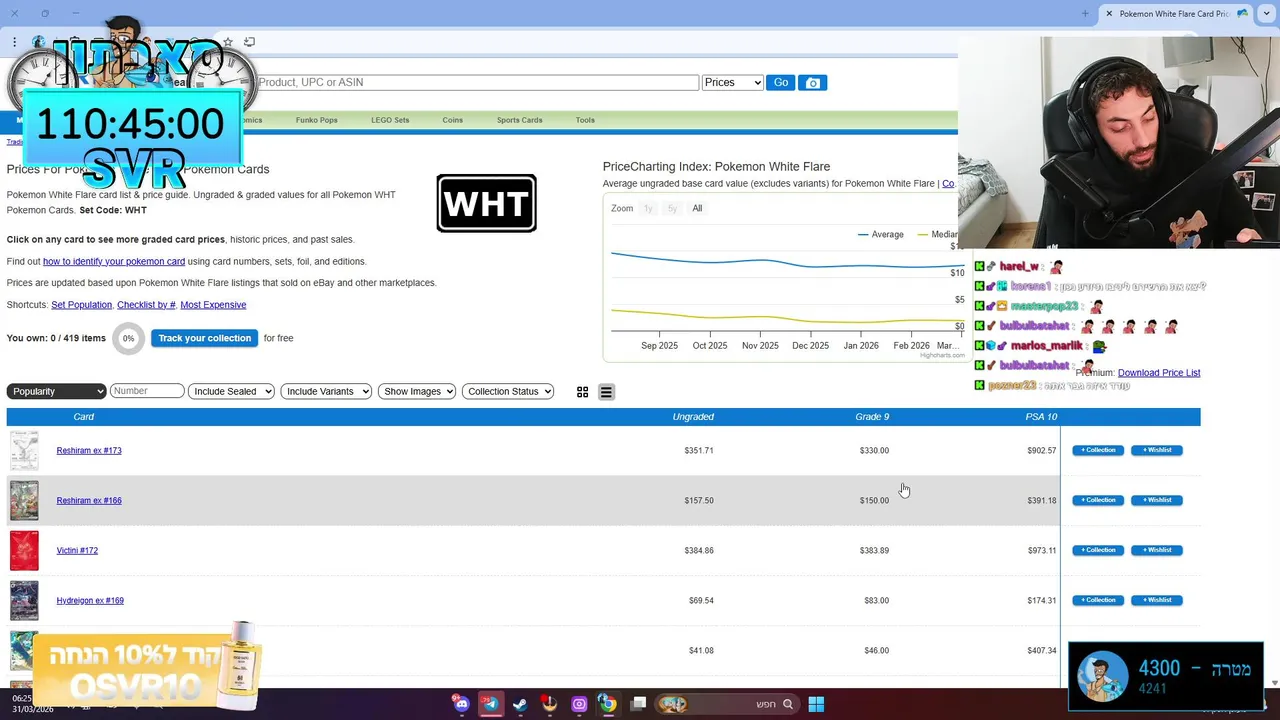Screen dimensions: 1280x720
Task: Open the Set Population shortcut link
Action: (x=81, y=305)
